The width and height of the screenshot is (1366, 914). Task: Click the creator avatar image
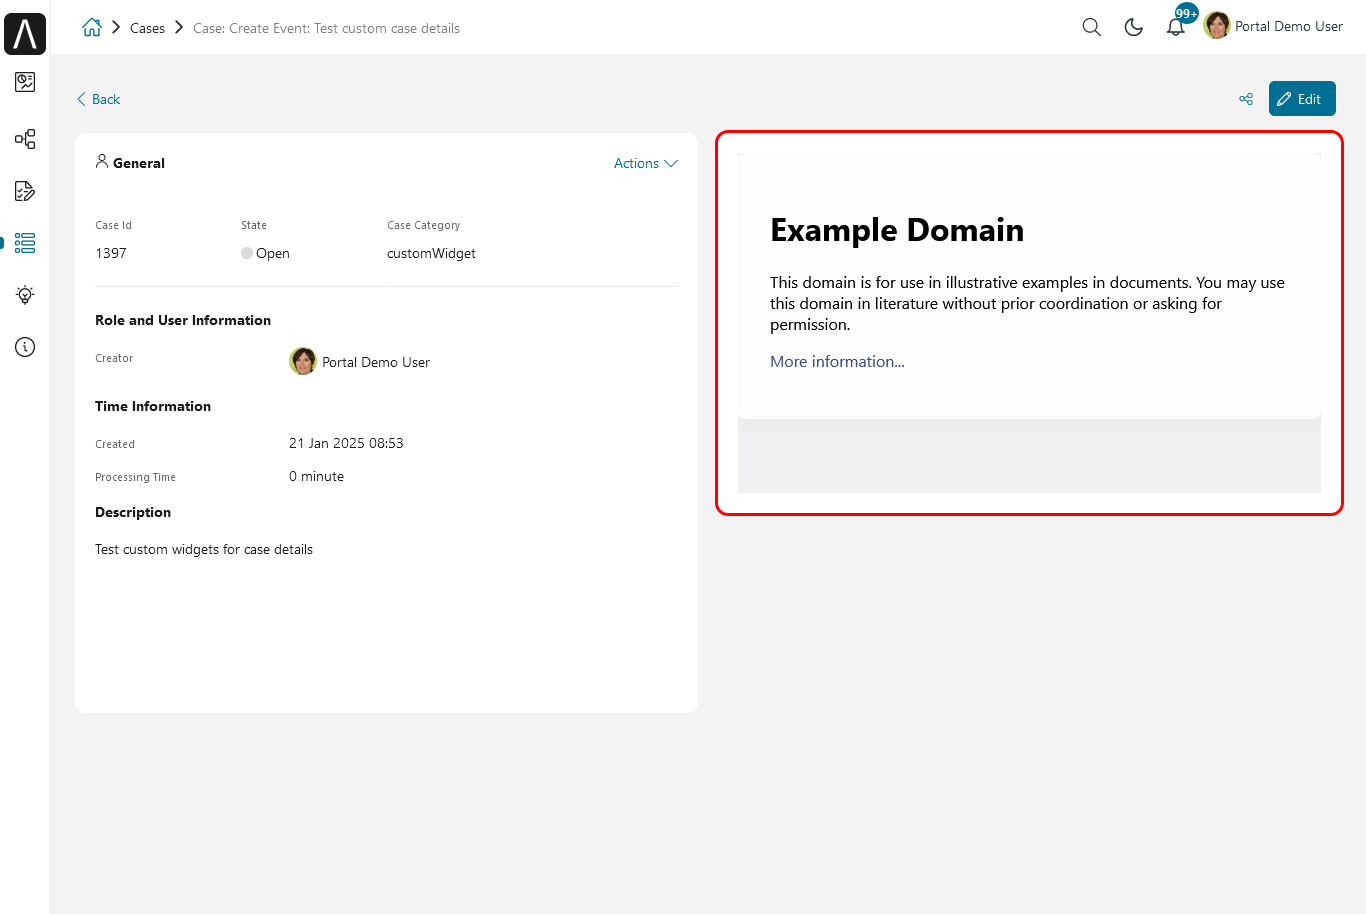pos(303,361)
